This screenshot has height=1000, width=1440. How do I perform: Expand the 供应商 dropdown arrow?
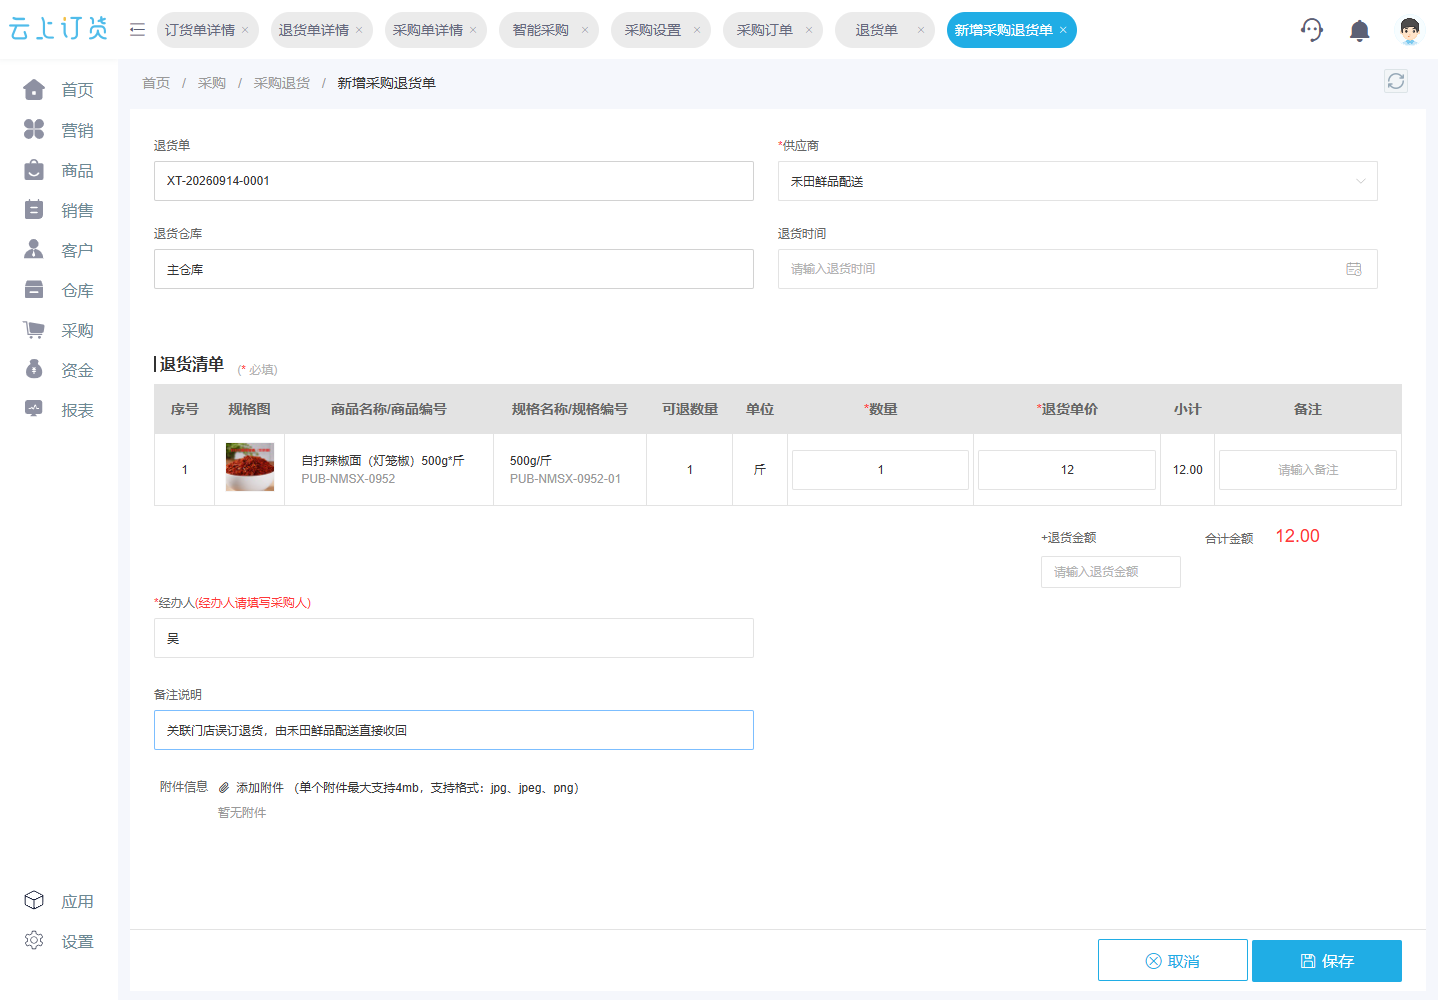[1360, 181]
